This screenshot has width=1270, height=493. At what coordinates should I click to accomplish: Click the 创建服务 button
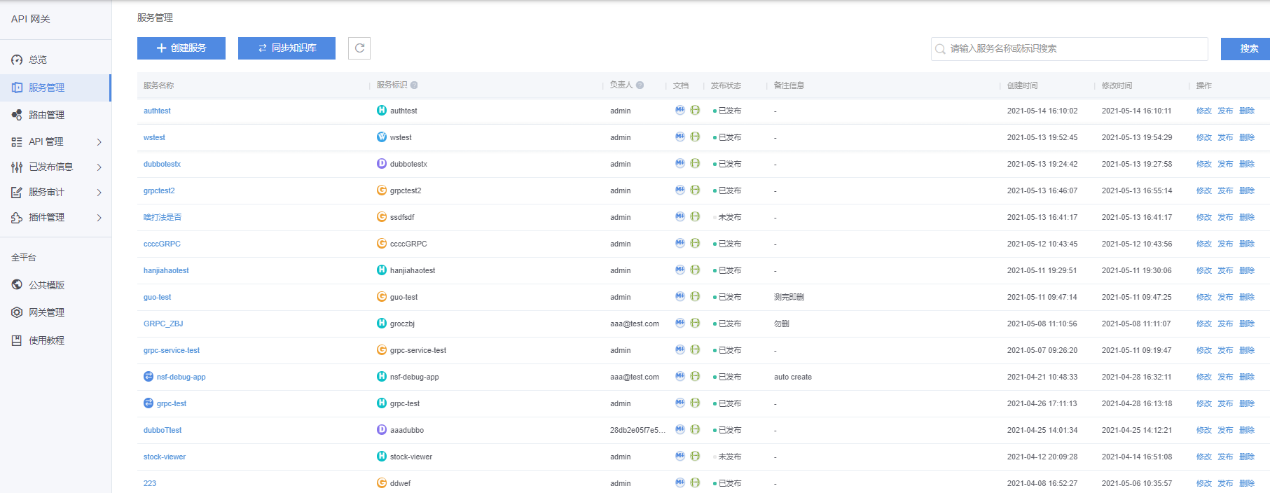[181, 48]
